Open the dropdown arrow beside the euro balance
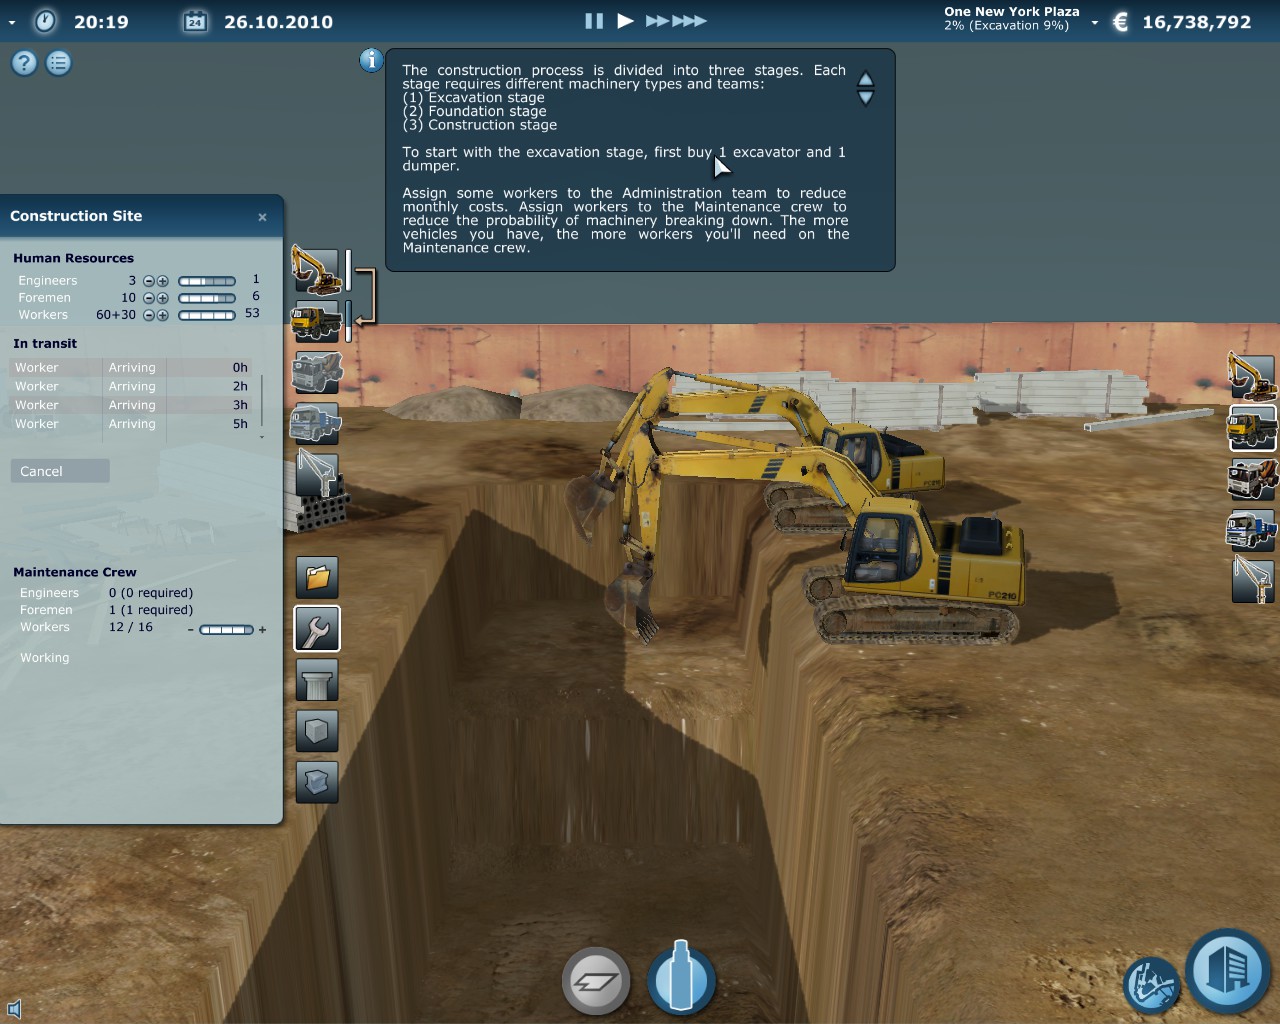The height and width of the screenshot is (1024, 1280). tap(1094, 22)
